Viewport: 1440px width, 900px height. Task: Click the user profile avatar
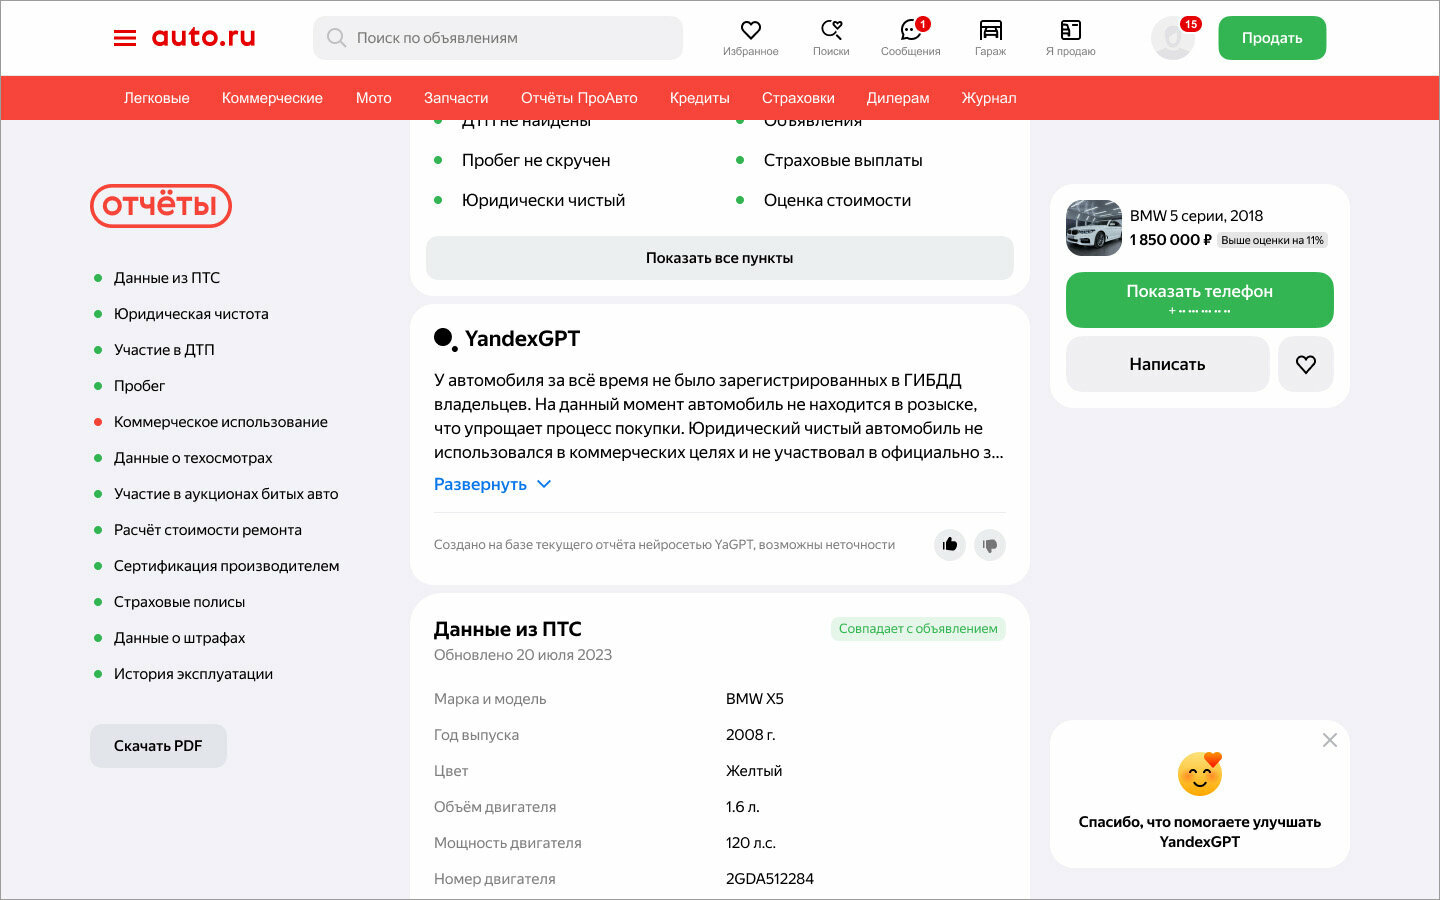coord(1173,38)
